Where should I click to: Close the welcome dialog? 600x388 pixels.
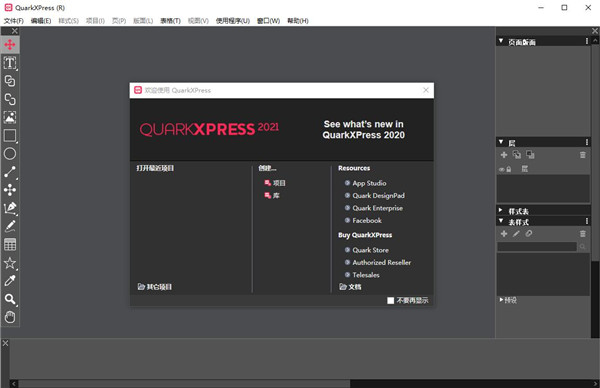click(x=426, y=90)
